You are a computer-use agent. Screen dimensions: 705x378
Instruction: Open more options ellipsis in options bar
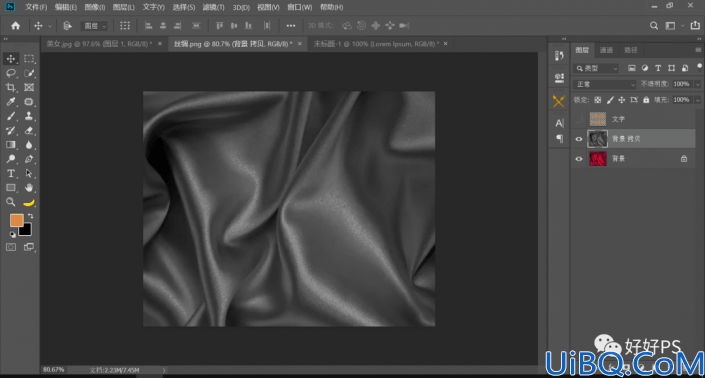pos(291,26)
